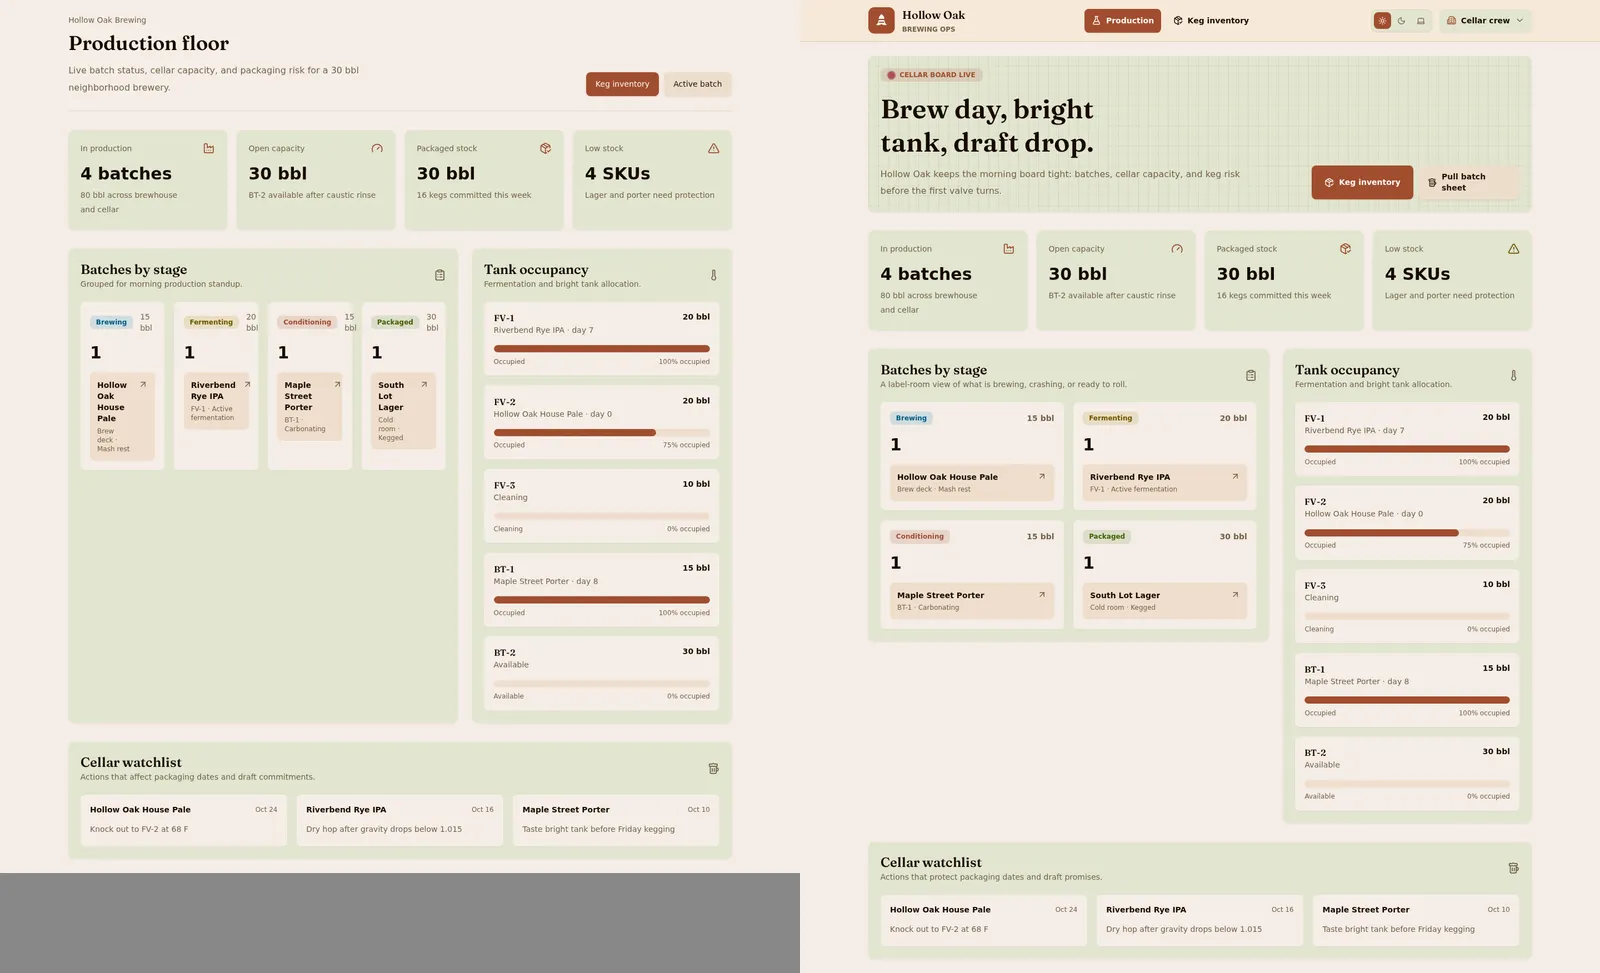
Task: Click the Keg inventory button in the Brew day hero
Action: tap(1362, 182)
